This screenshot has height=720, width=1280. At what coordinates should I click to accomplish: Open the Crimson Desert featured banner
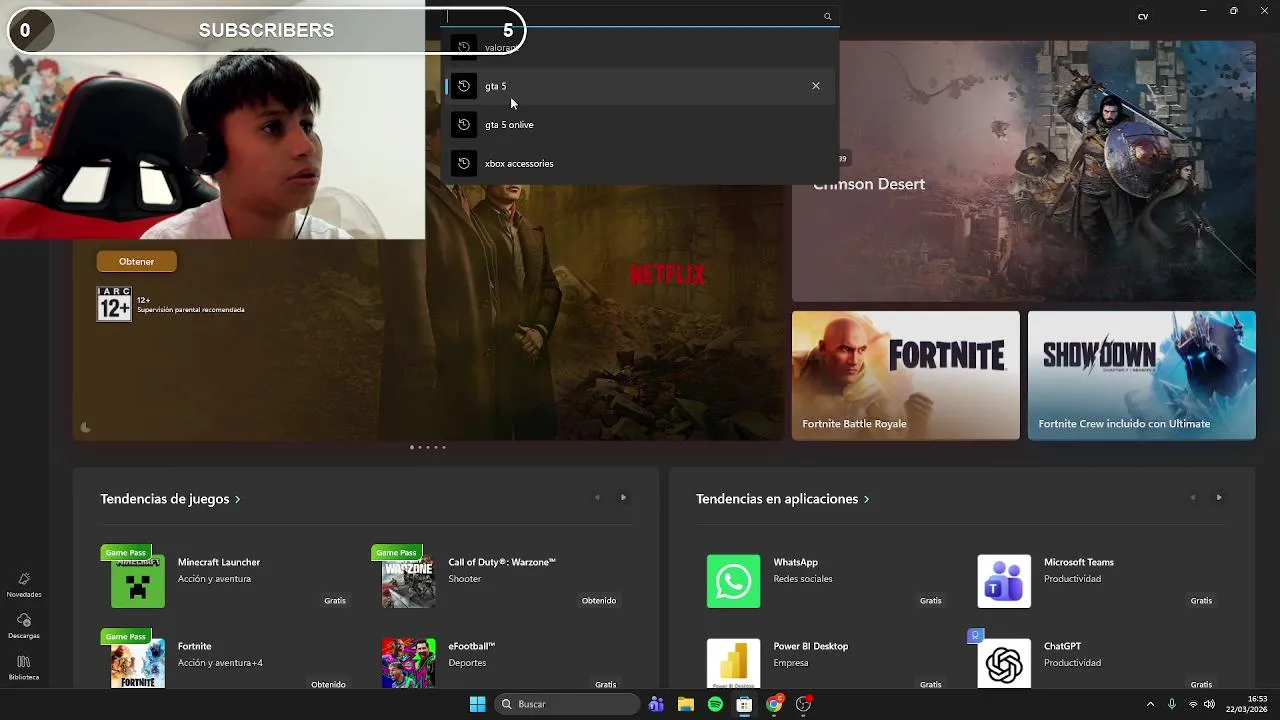tap(1024, 171)
